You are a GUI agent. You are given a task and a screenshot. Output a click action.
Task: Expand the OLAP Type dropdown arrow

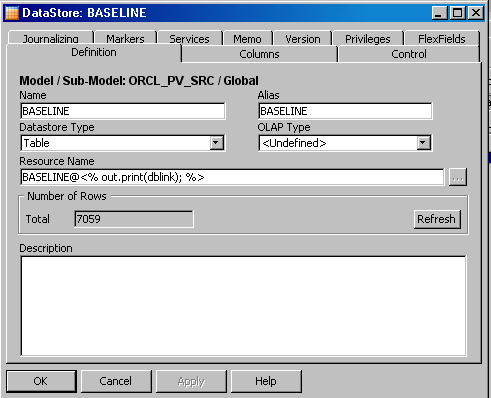click(423, 143)
